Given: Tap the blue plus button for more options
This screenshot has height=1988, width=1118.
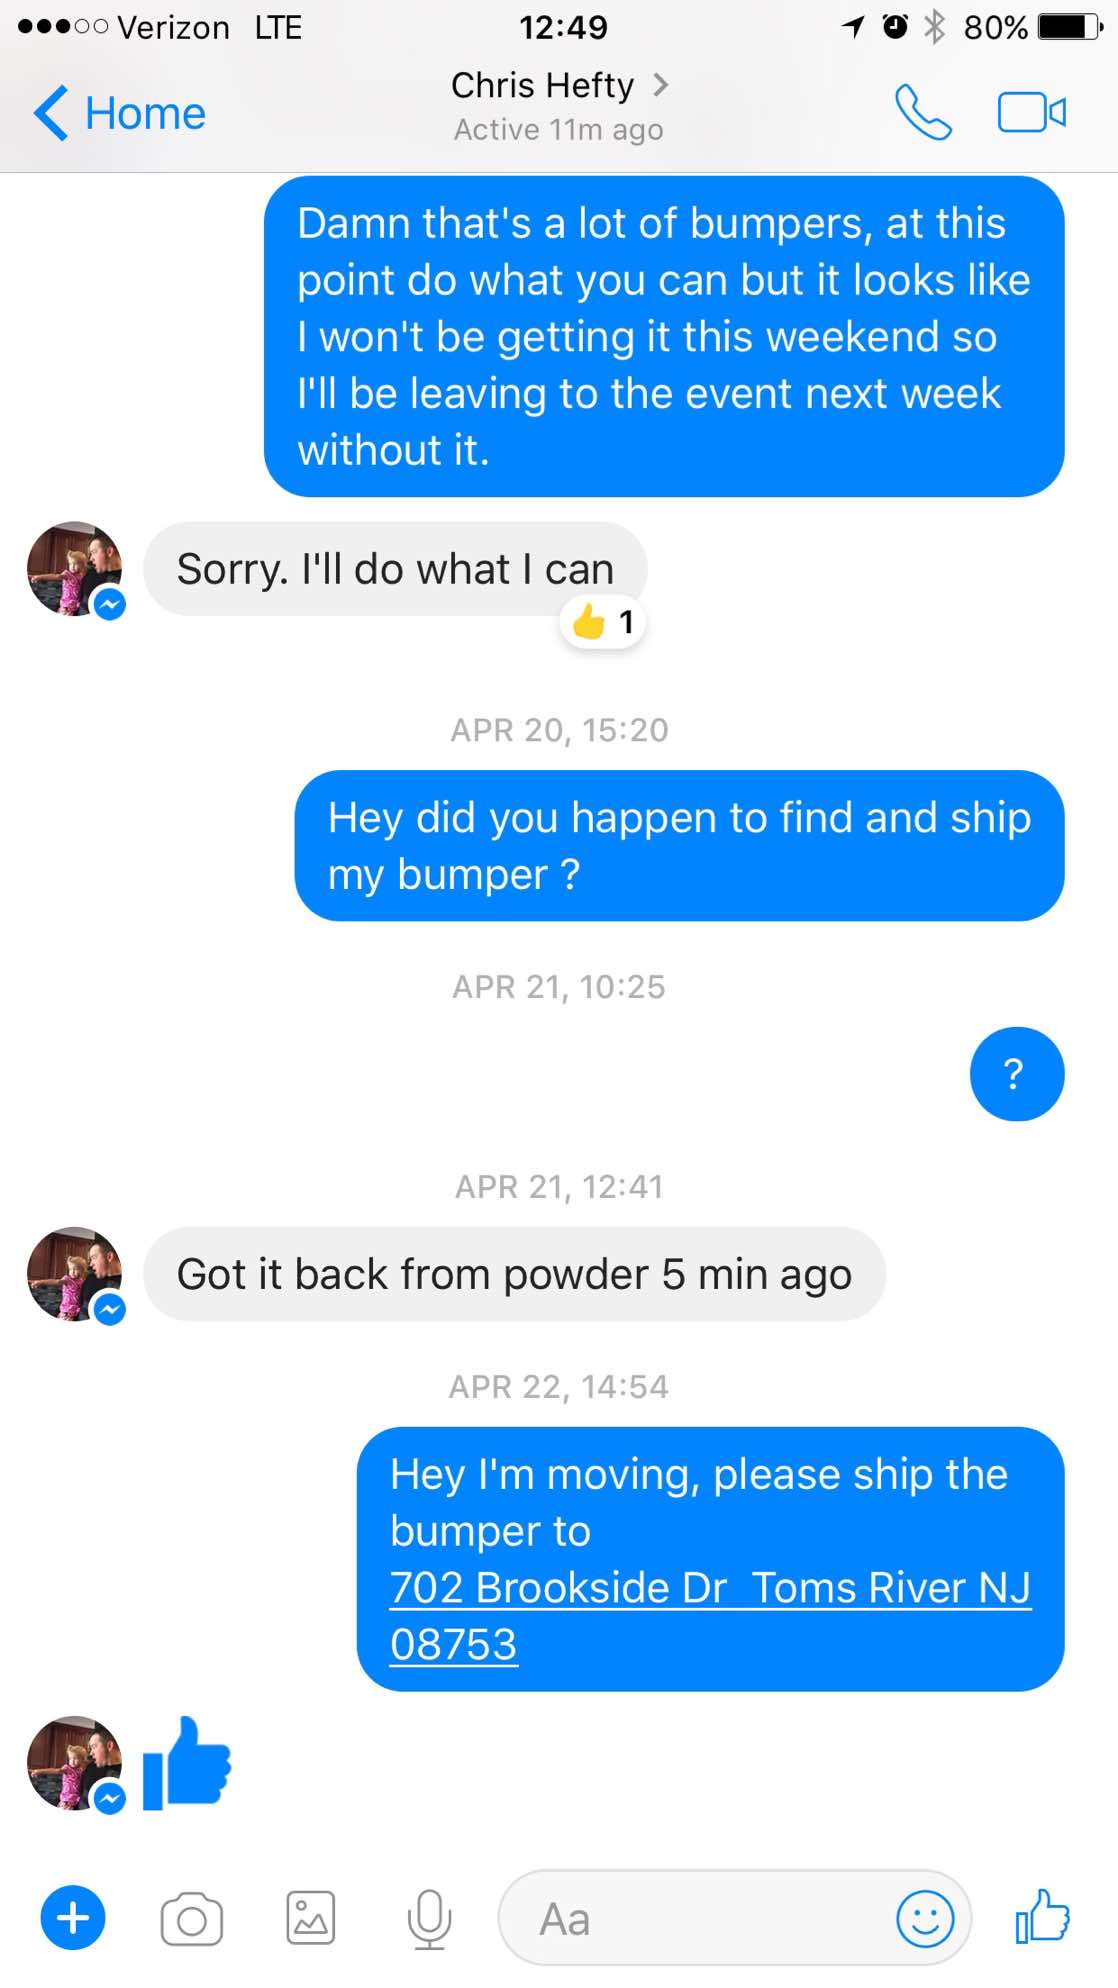Looking at the screenshot, I should tap(73, 1918).
